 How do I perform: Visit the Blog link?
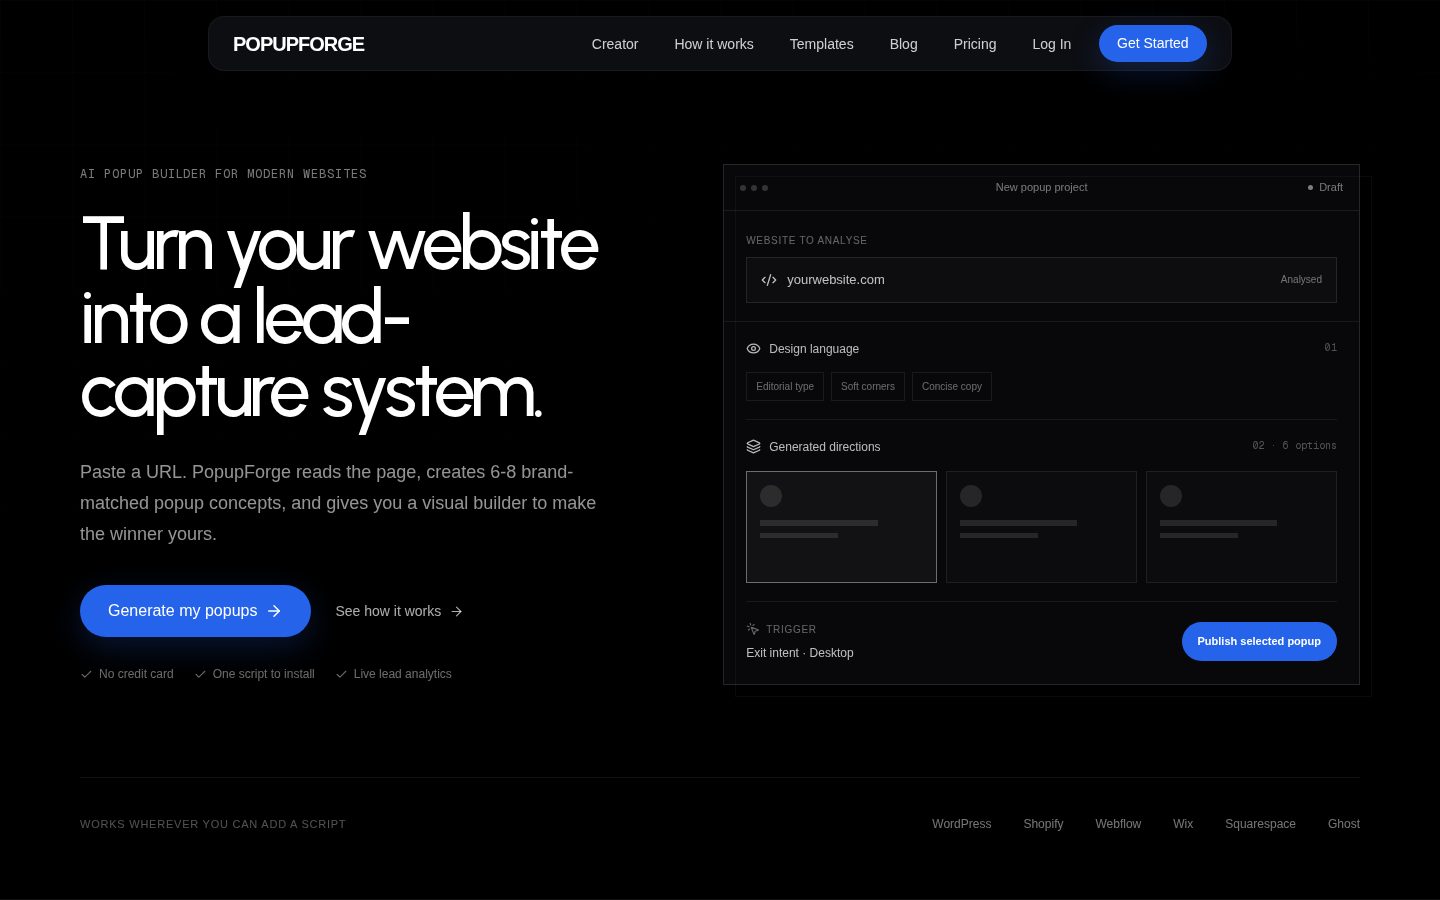[x=903, y=44]
